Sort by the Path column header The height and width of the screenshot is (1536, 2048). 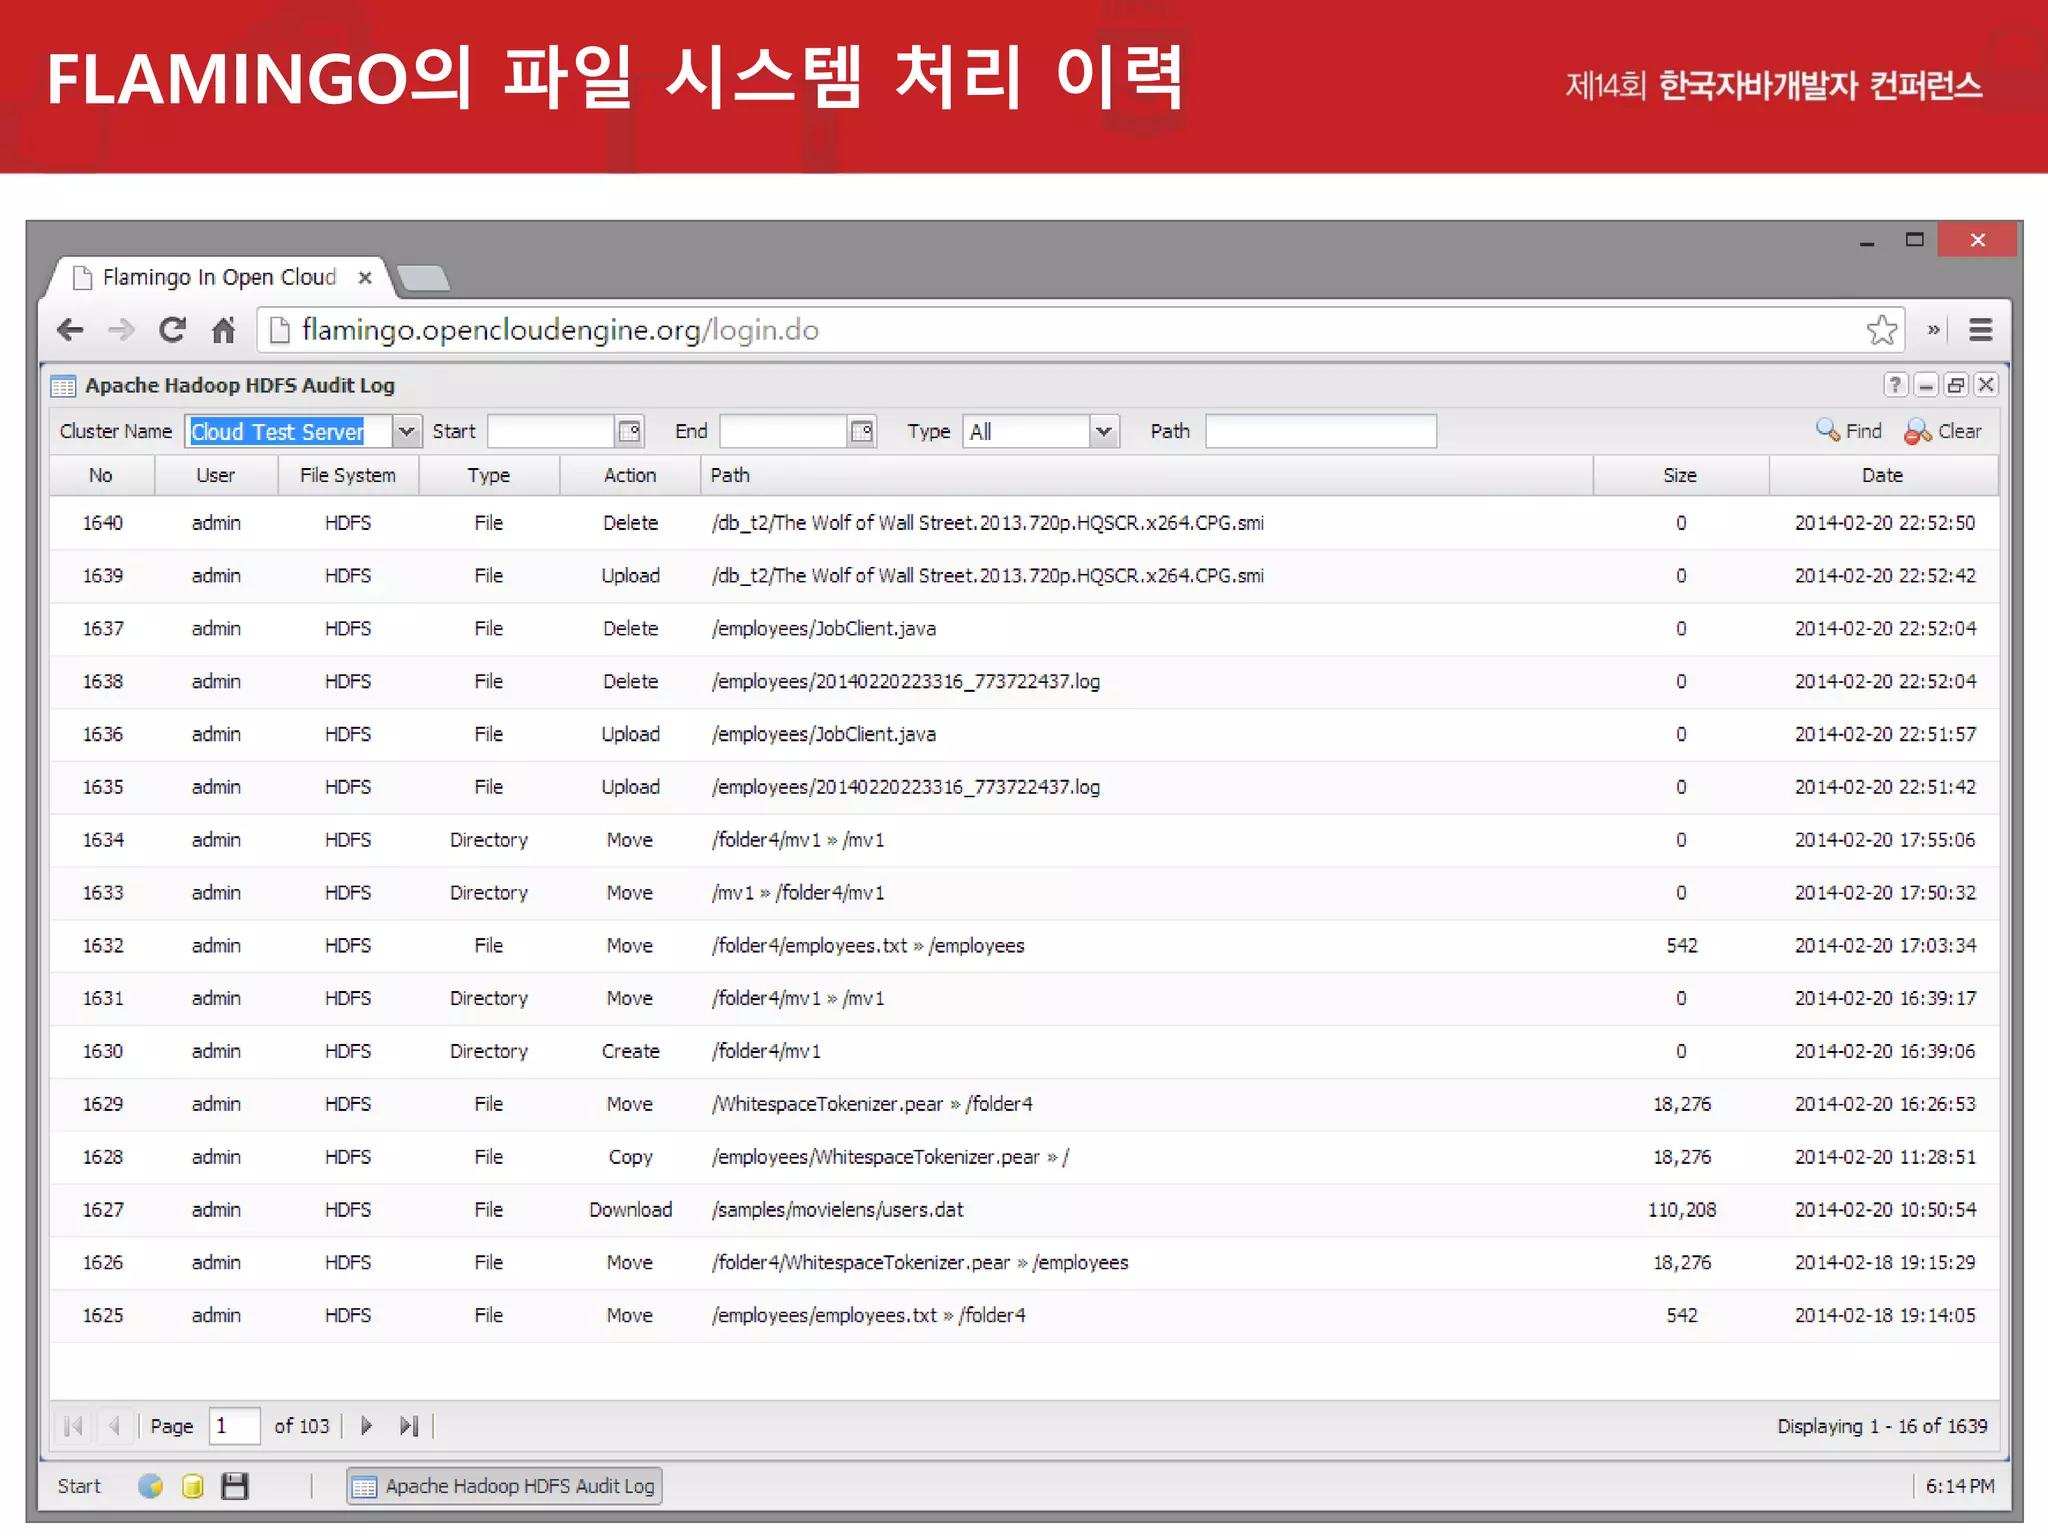coord(1146,476)
